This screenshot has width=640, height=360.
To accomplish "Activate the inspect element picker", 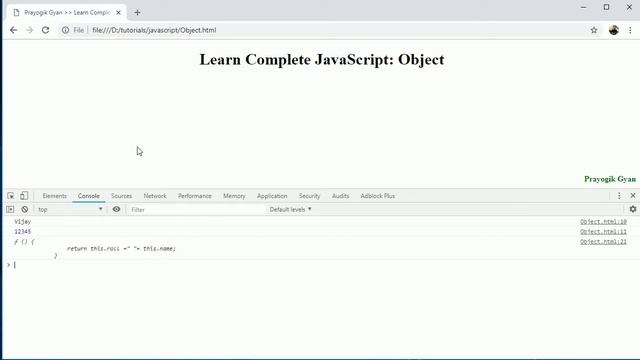I will tap(11, 196).
